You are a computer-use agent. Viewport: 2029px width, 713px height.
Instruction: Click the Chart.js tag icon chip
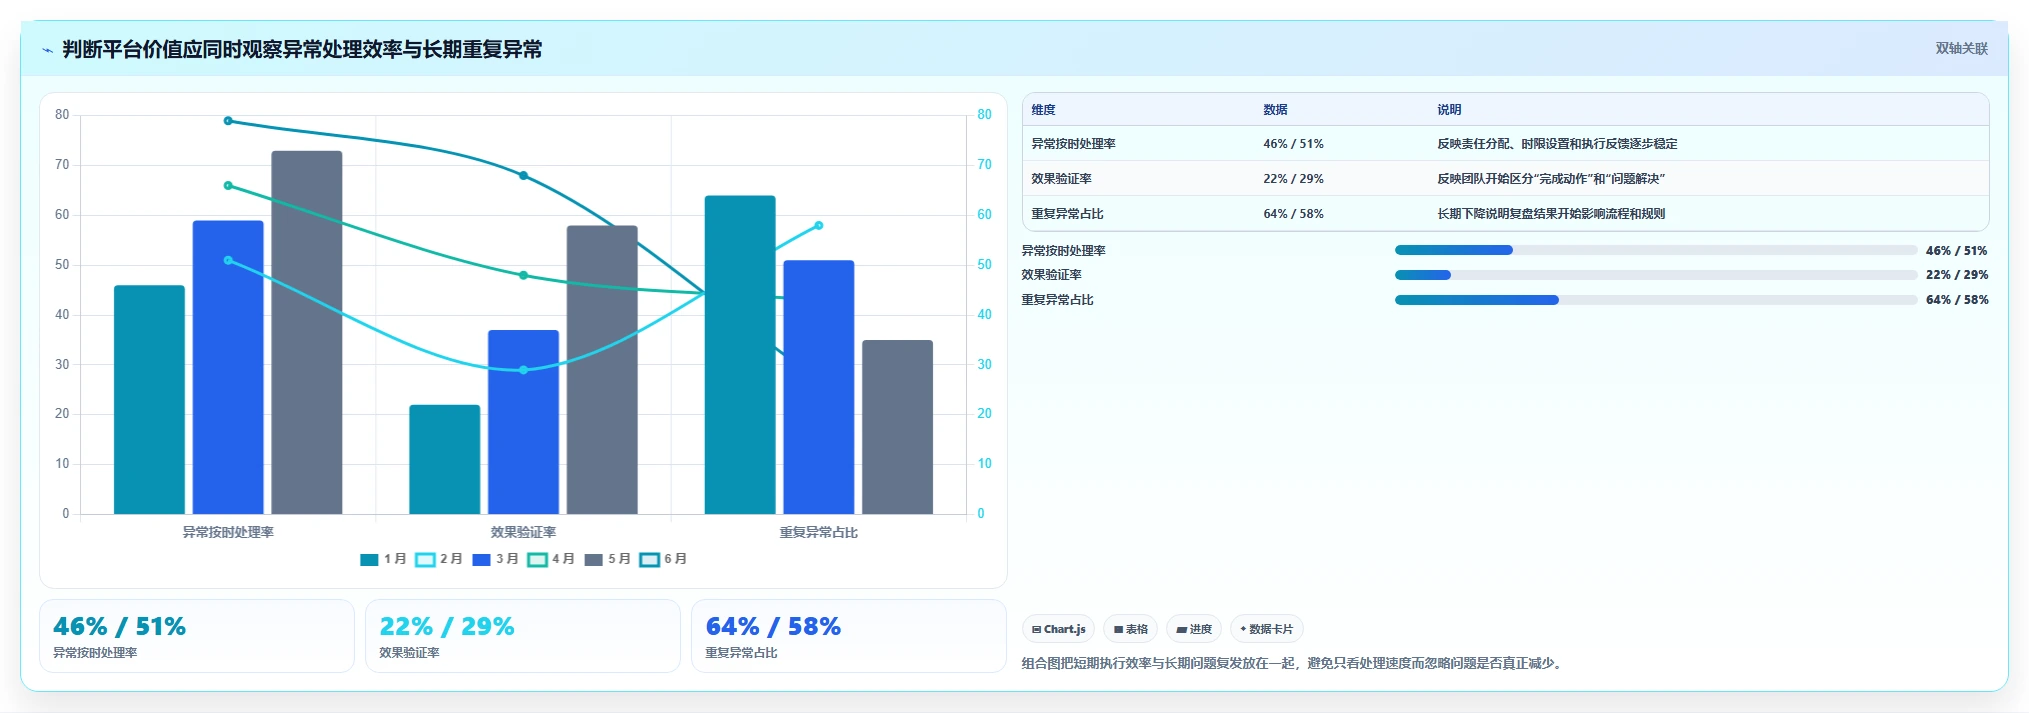click(1058, 629)
